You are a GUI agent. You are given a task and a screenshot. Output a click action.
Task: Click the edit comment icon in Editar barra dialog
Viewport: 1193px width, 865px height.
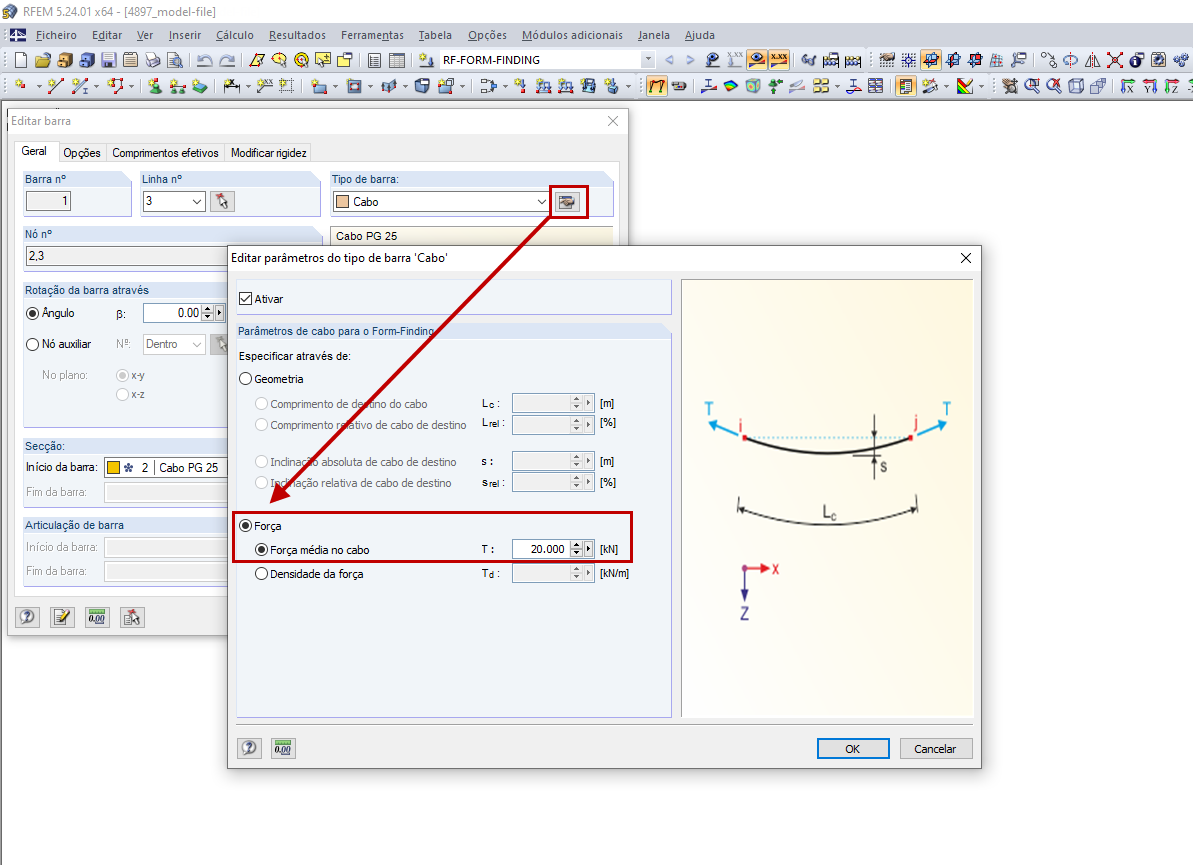[x=61, y=617]
